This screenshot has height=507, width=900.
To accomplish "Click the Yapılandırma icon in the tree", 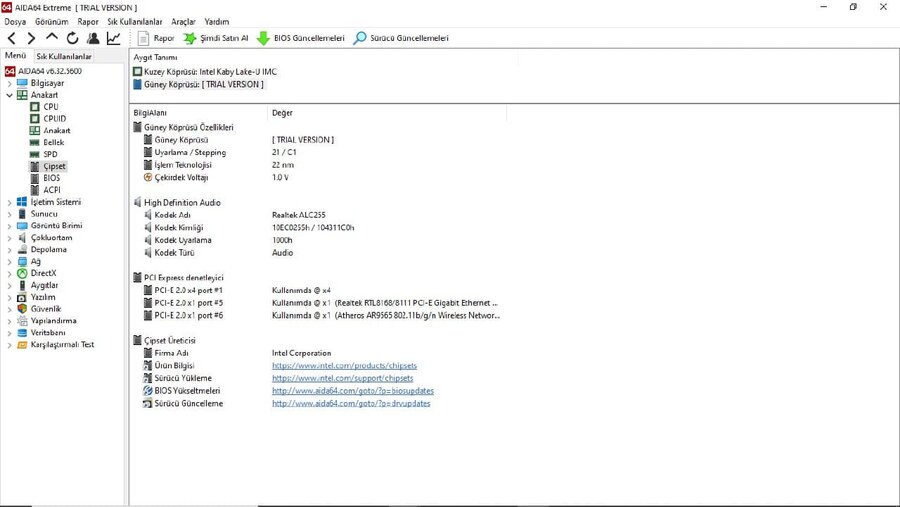I will (22, 321).
